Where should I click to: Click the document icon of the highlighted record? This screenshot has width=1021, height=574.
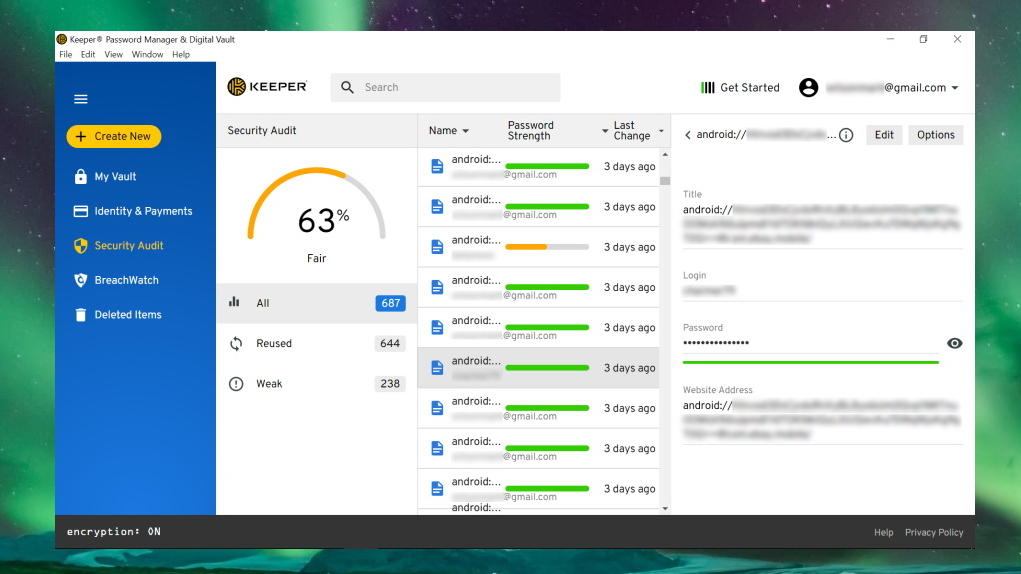tap(437, 368)
